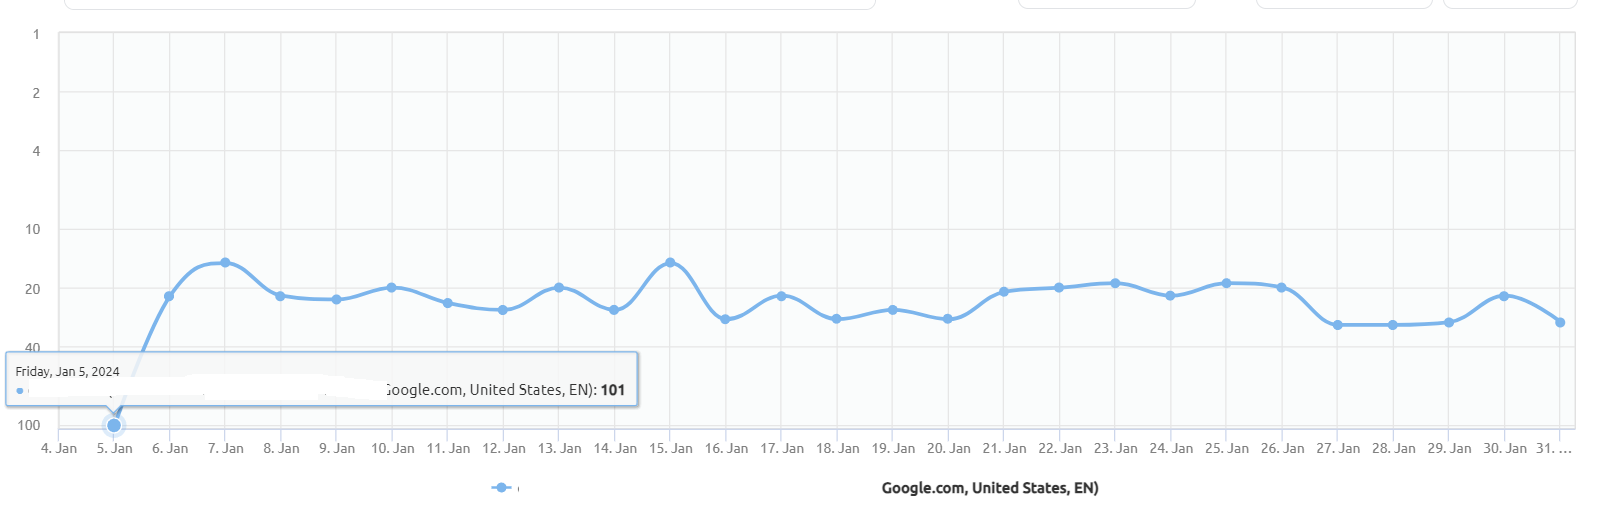Click the data point above 22 Jan
Image resolution: width=1617 pixels, height=517 pixels.
pyautogui.click(x=1059, y=288)
